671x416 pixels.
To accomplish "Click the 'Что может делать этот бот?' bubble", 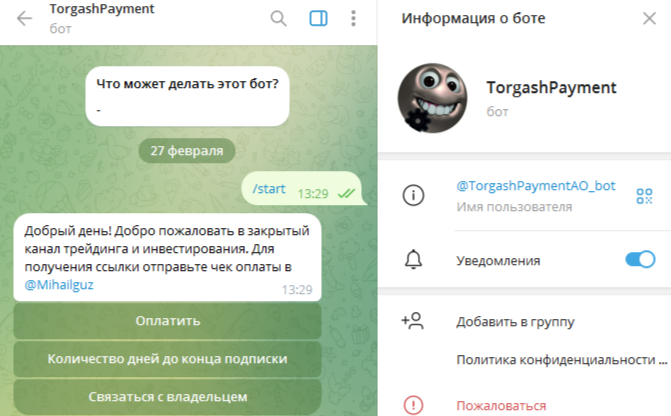I will coord(187,96).
